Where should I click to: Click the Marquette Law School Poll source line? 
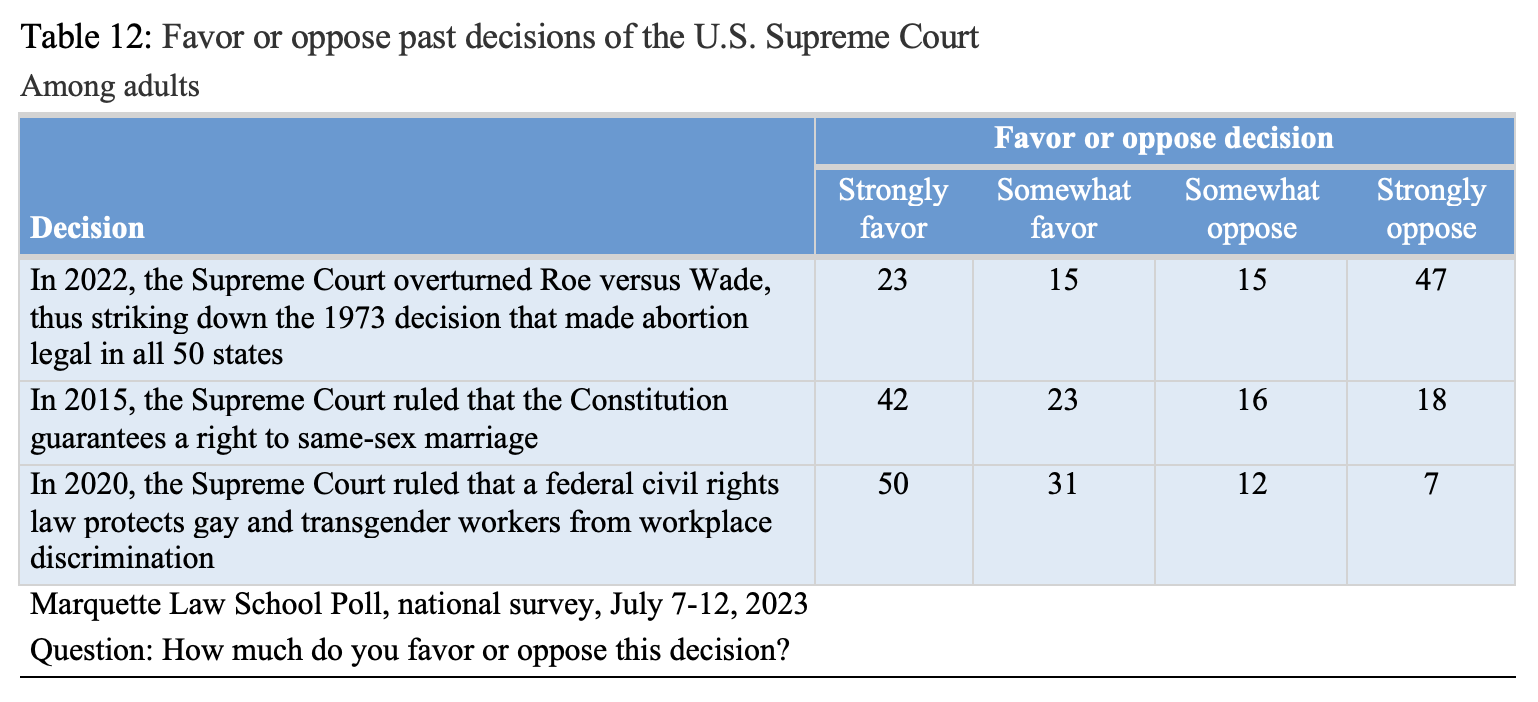[x=419, y=605]
